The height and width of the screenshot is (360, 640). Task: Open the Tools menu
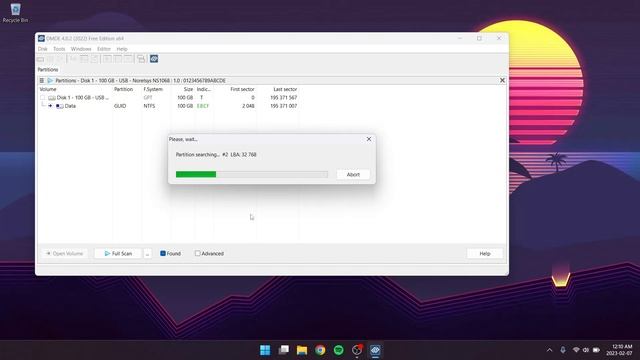pyautogui.click(x=59, y=49)
